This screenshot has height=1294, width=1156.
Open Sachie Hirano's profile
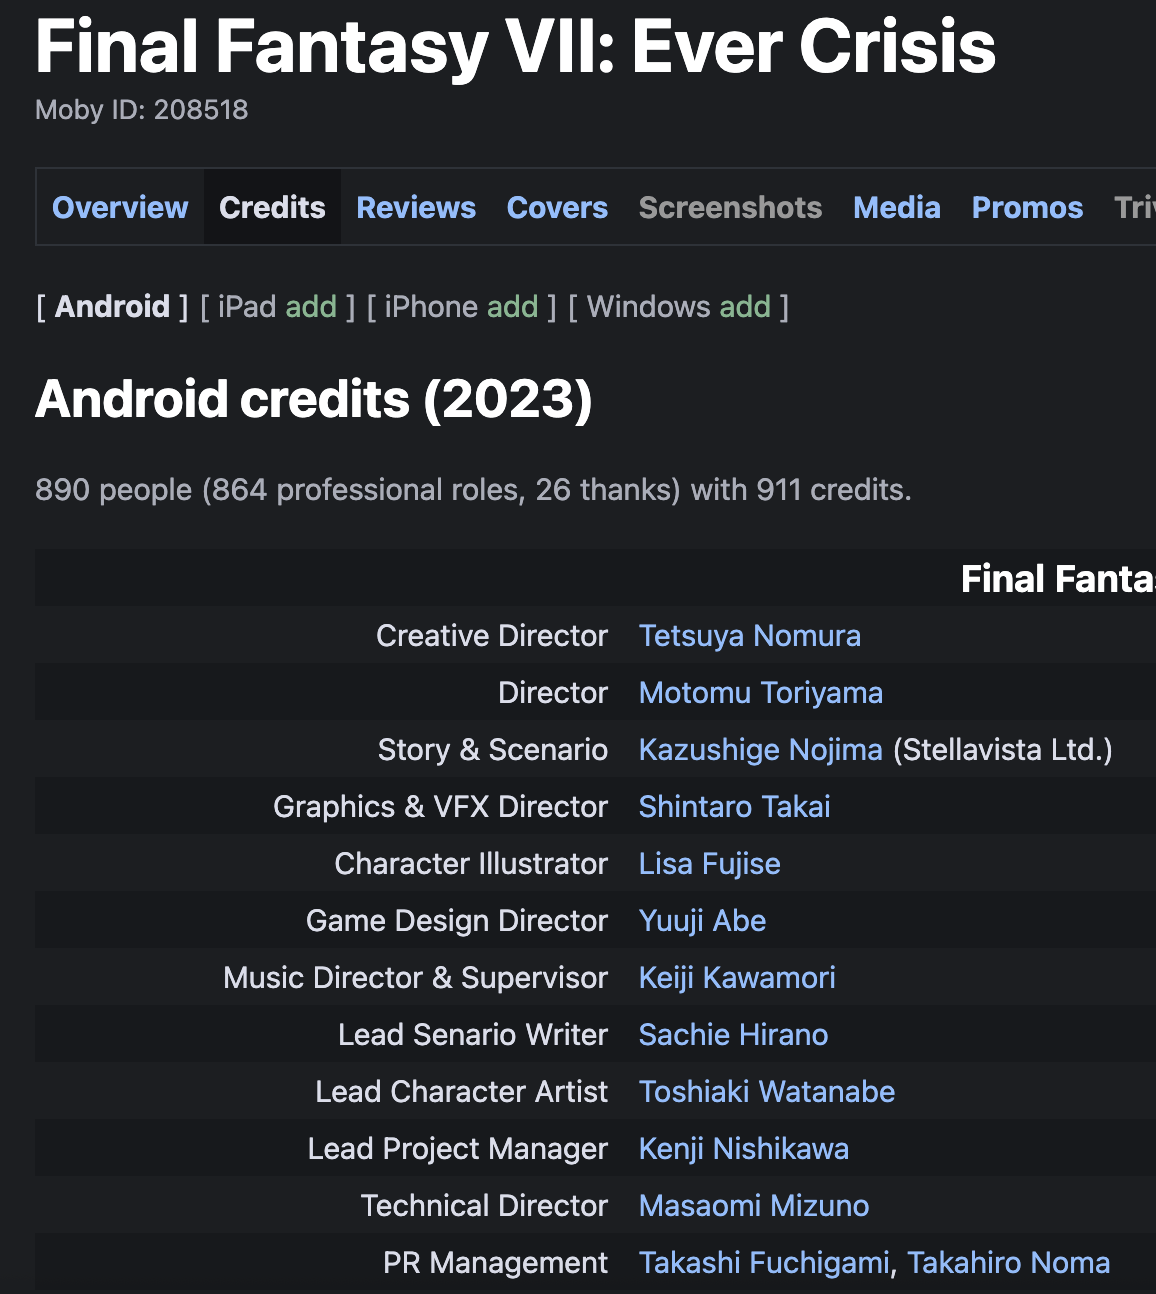pyautogui.click(x=734, y=1035)
